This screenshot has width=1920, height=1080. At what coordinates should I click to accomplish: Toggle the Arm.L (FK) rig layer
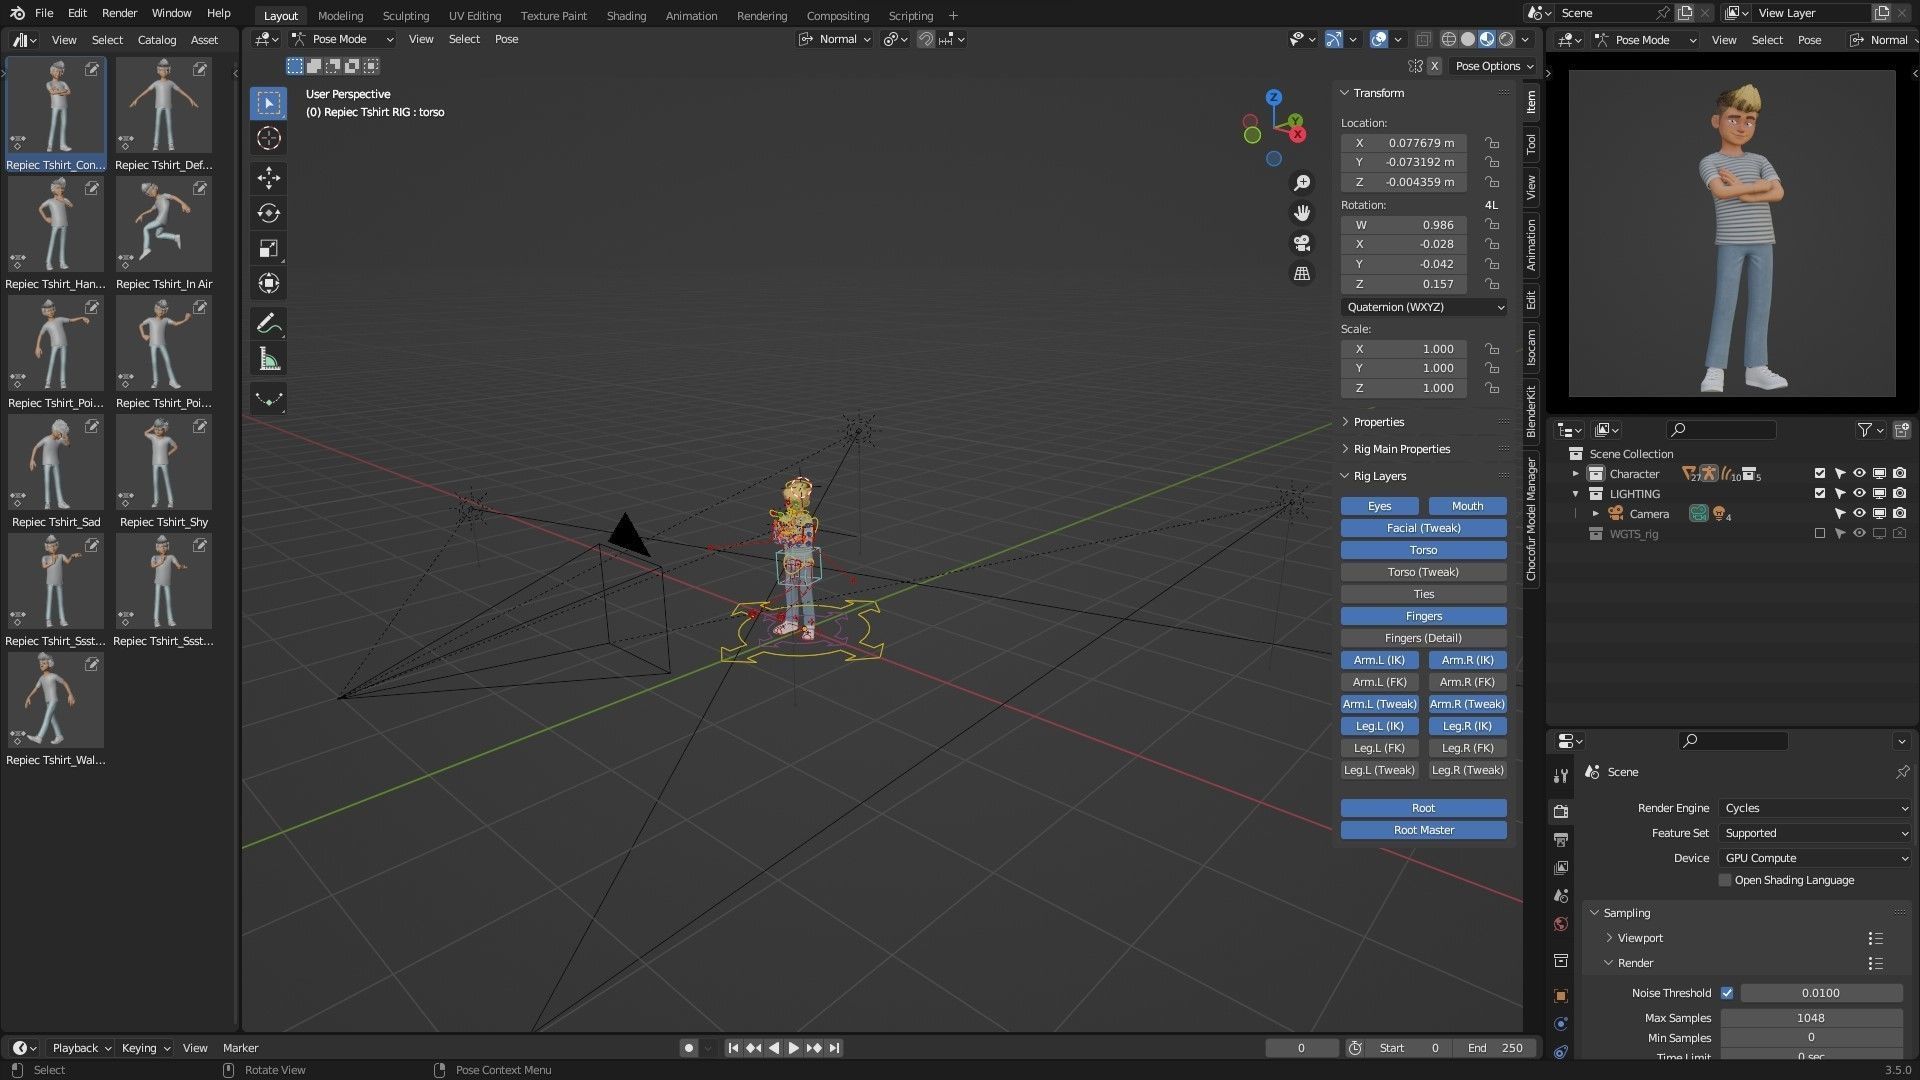coord(1379,682)
